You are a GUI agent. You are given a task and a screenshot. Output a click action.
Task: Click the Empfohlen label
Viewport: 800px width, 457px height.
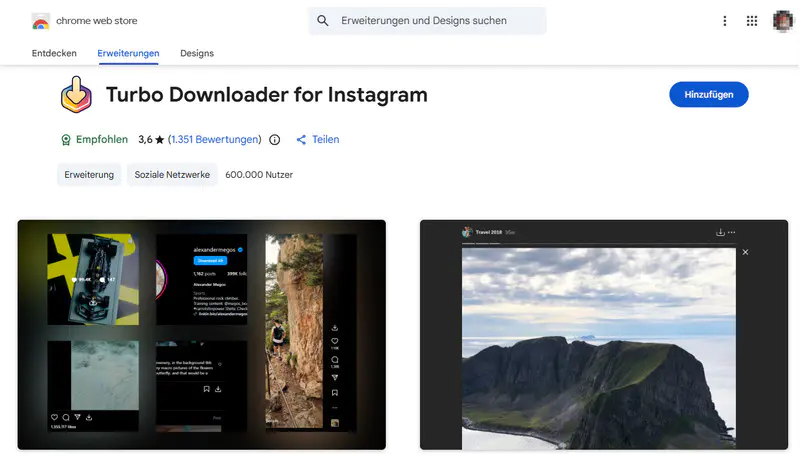[102, 140]
